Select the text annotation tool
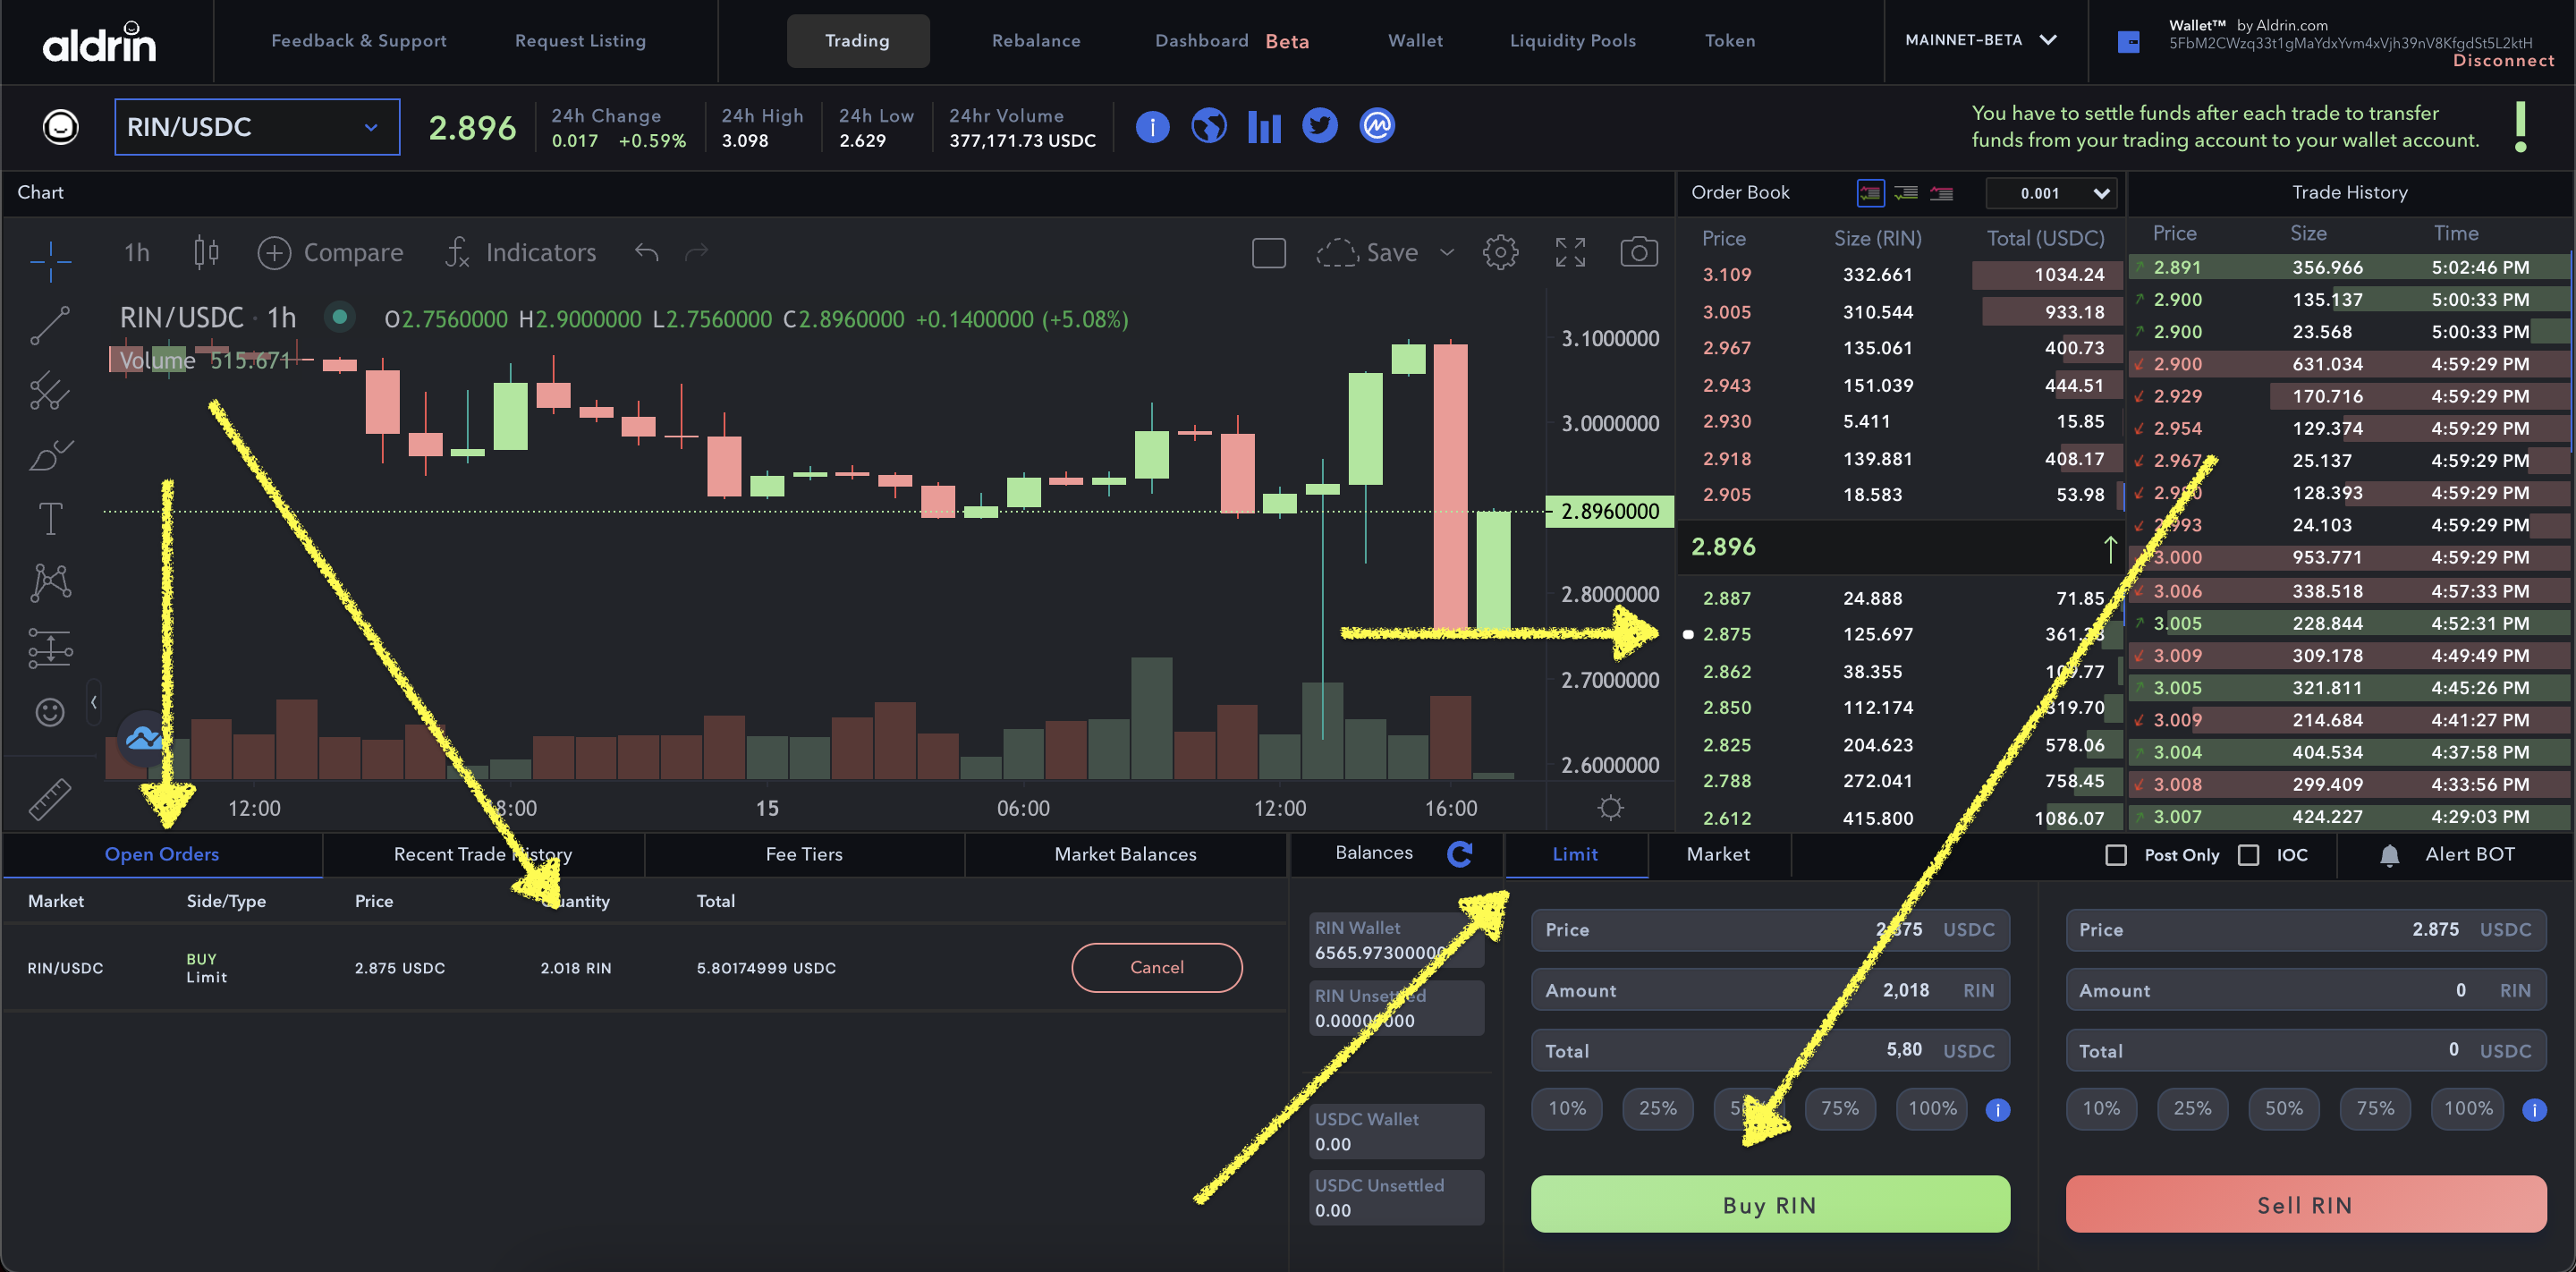Image resolution: width=2576 pixels, height=1272 pixels. click(x=50, y=519)
